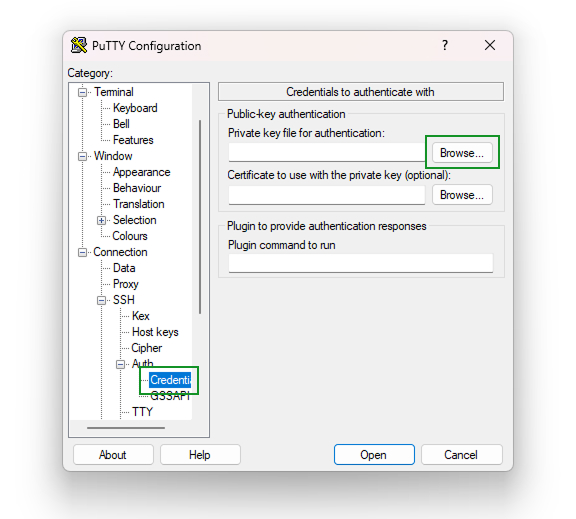Screen dimensions: 576x519
Task: Click the Open button to connect
Action: [x=374, y=455]
